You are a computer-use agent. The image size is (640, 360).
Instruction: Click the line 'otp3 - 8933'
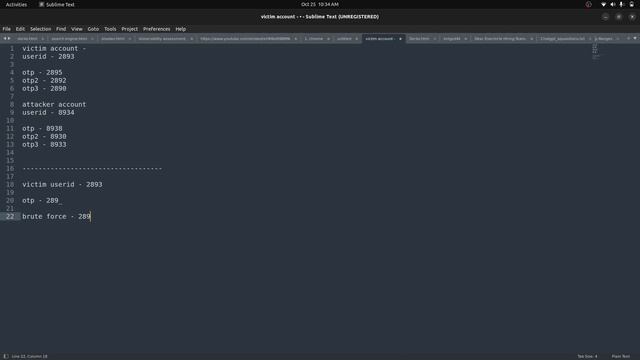pyautogui.click(x=44, y=144)
